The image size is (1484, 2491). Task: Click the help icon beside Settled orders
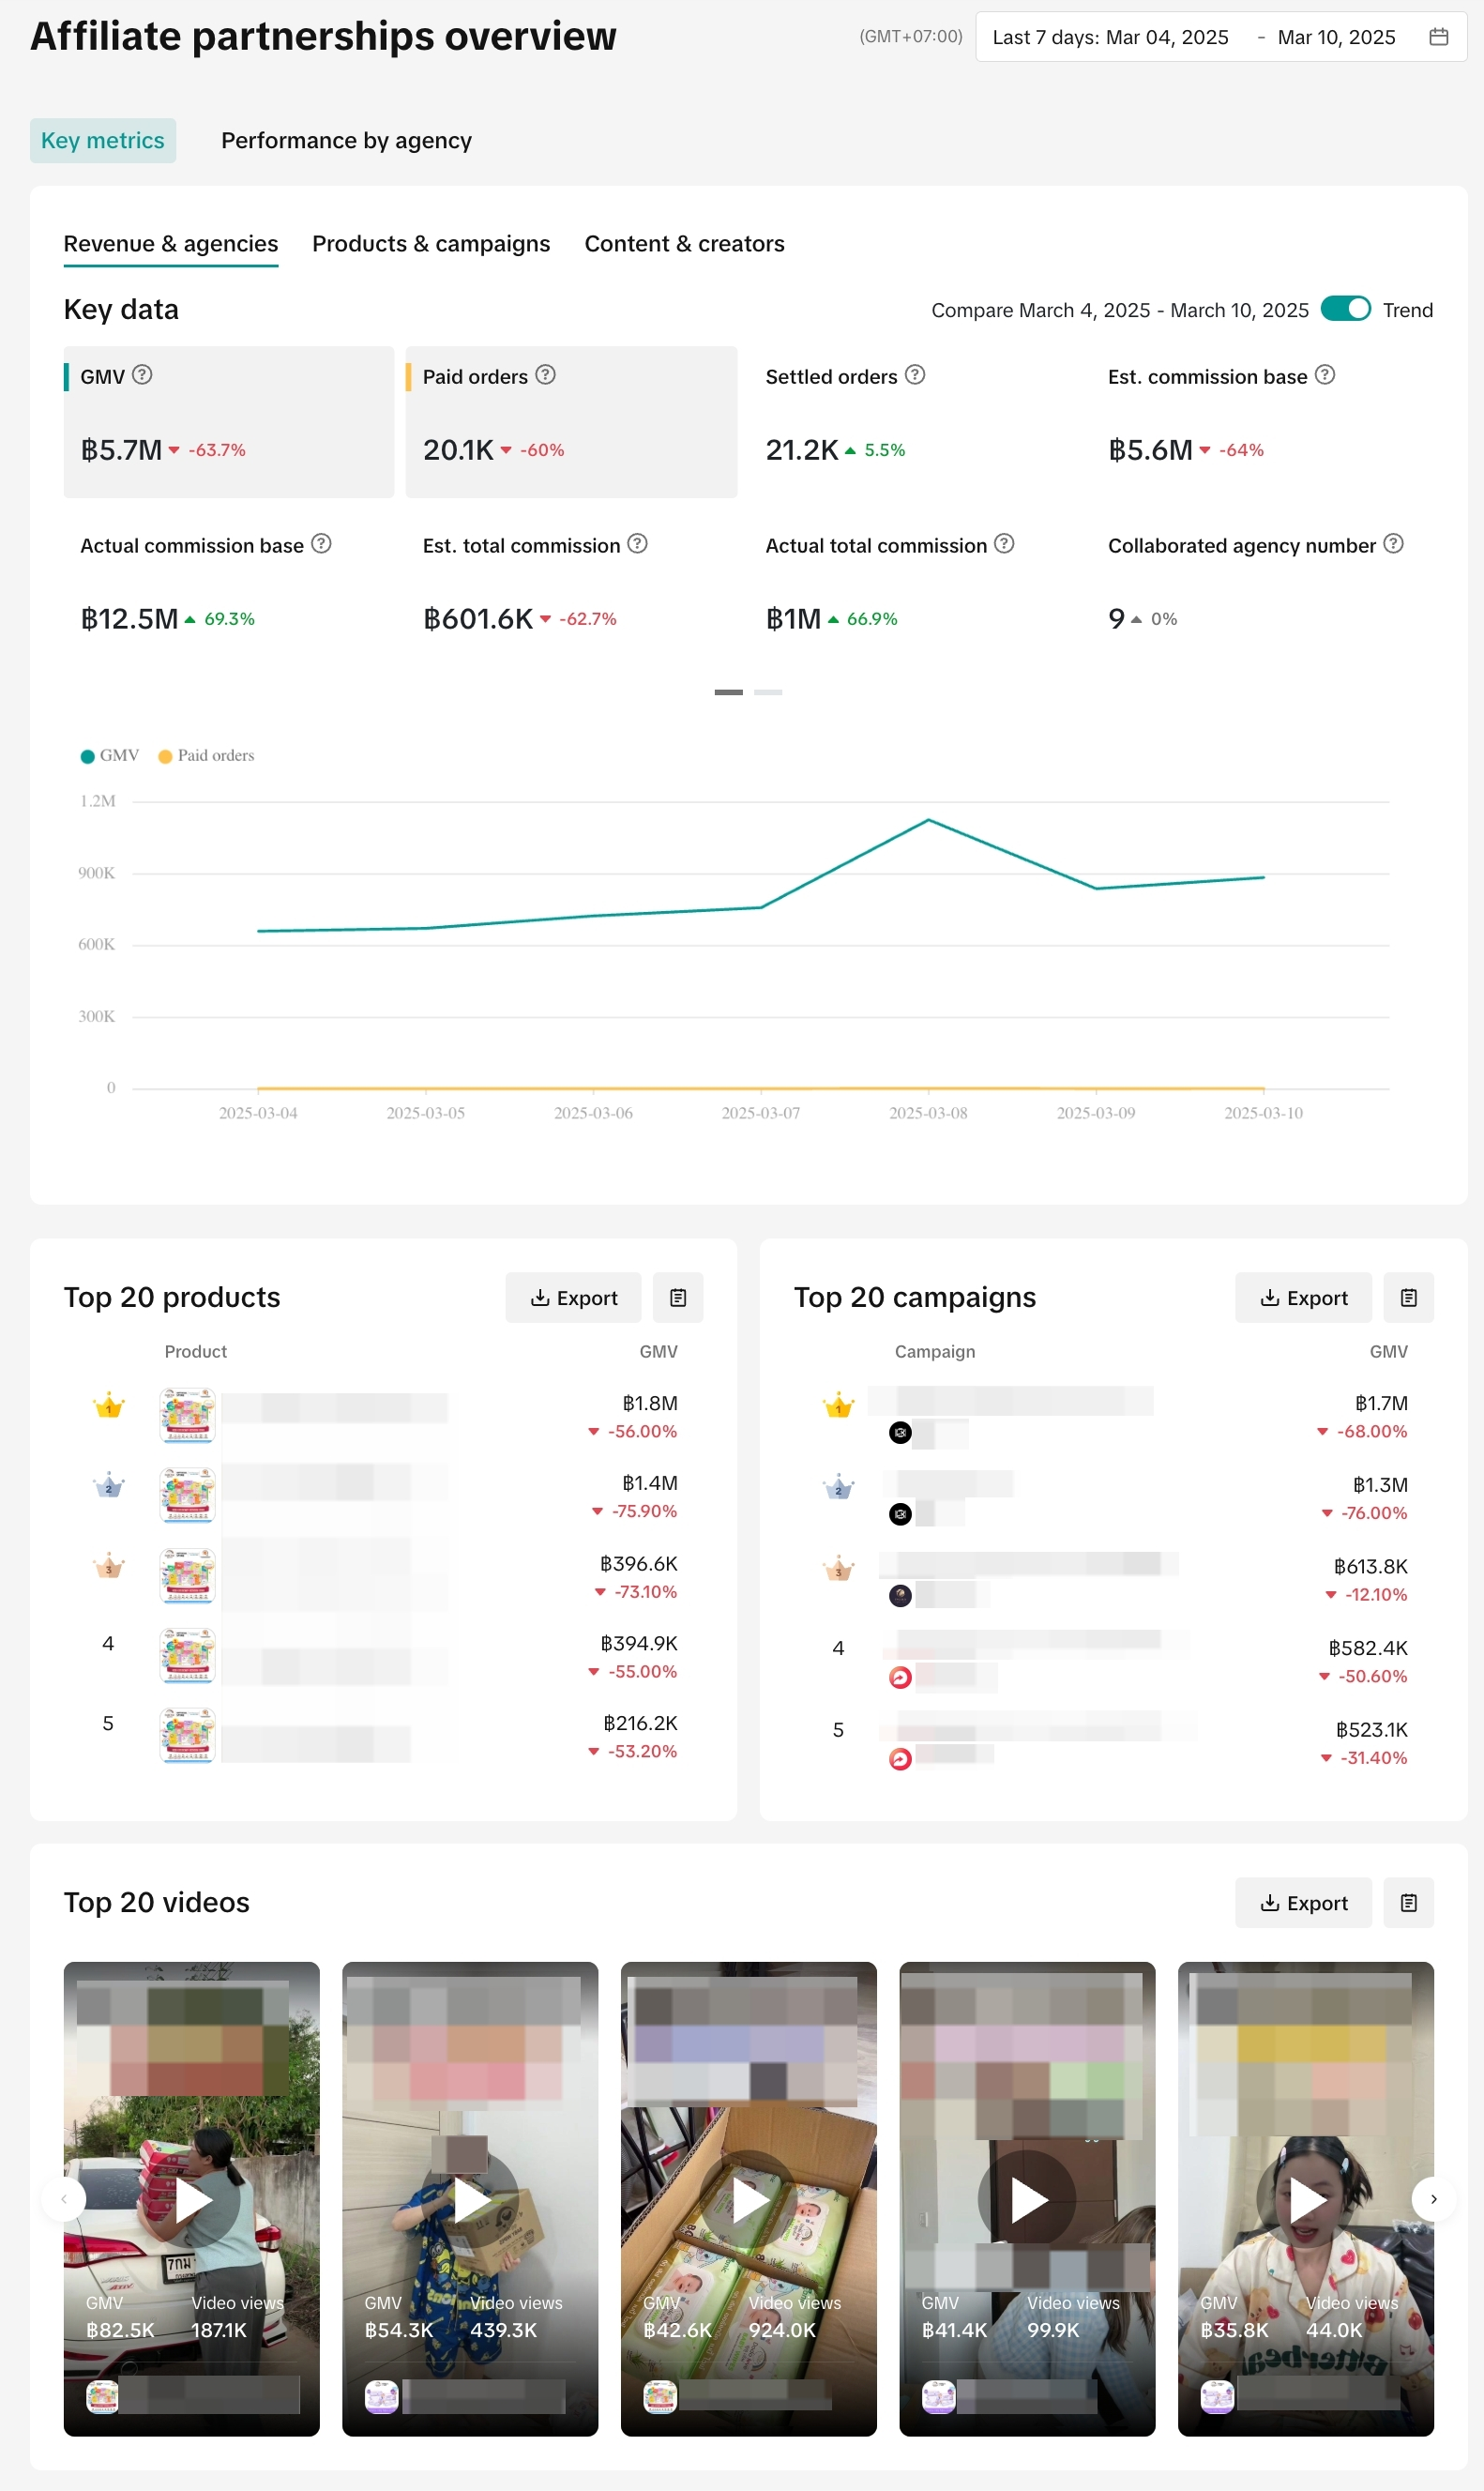pos(914,375)
